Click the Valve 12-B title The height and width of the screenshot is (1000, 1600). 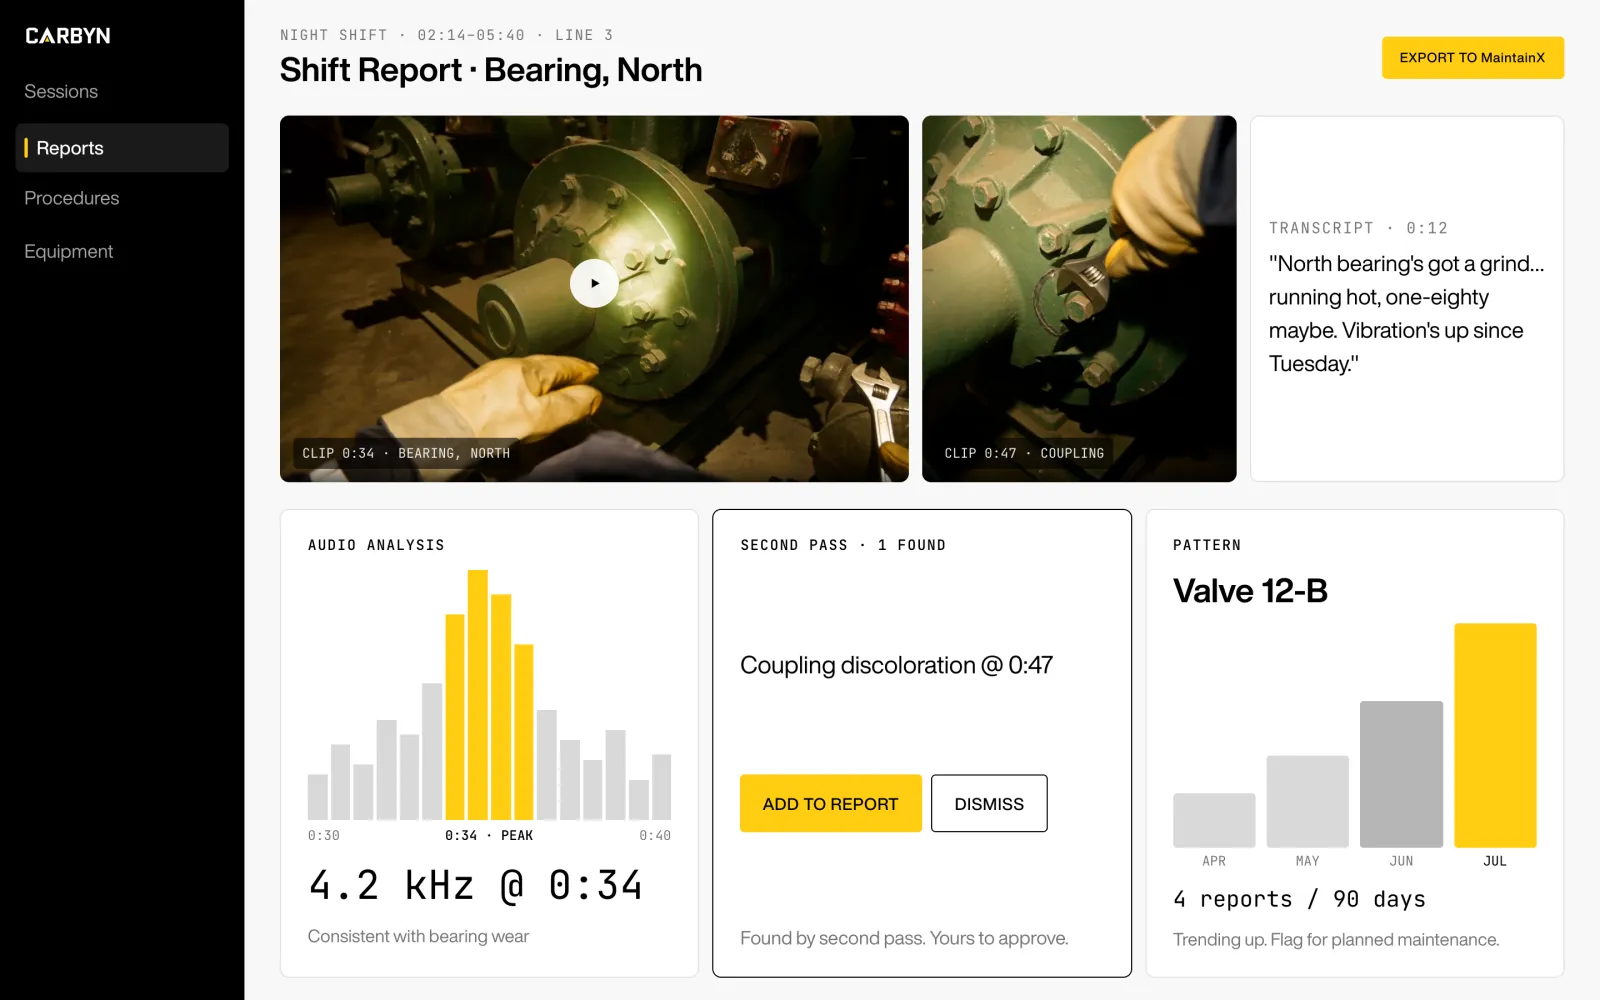1250,591
